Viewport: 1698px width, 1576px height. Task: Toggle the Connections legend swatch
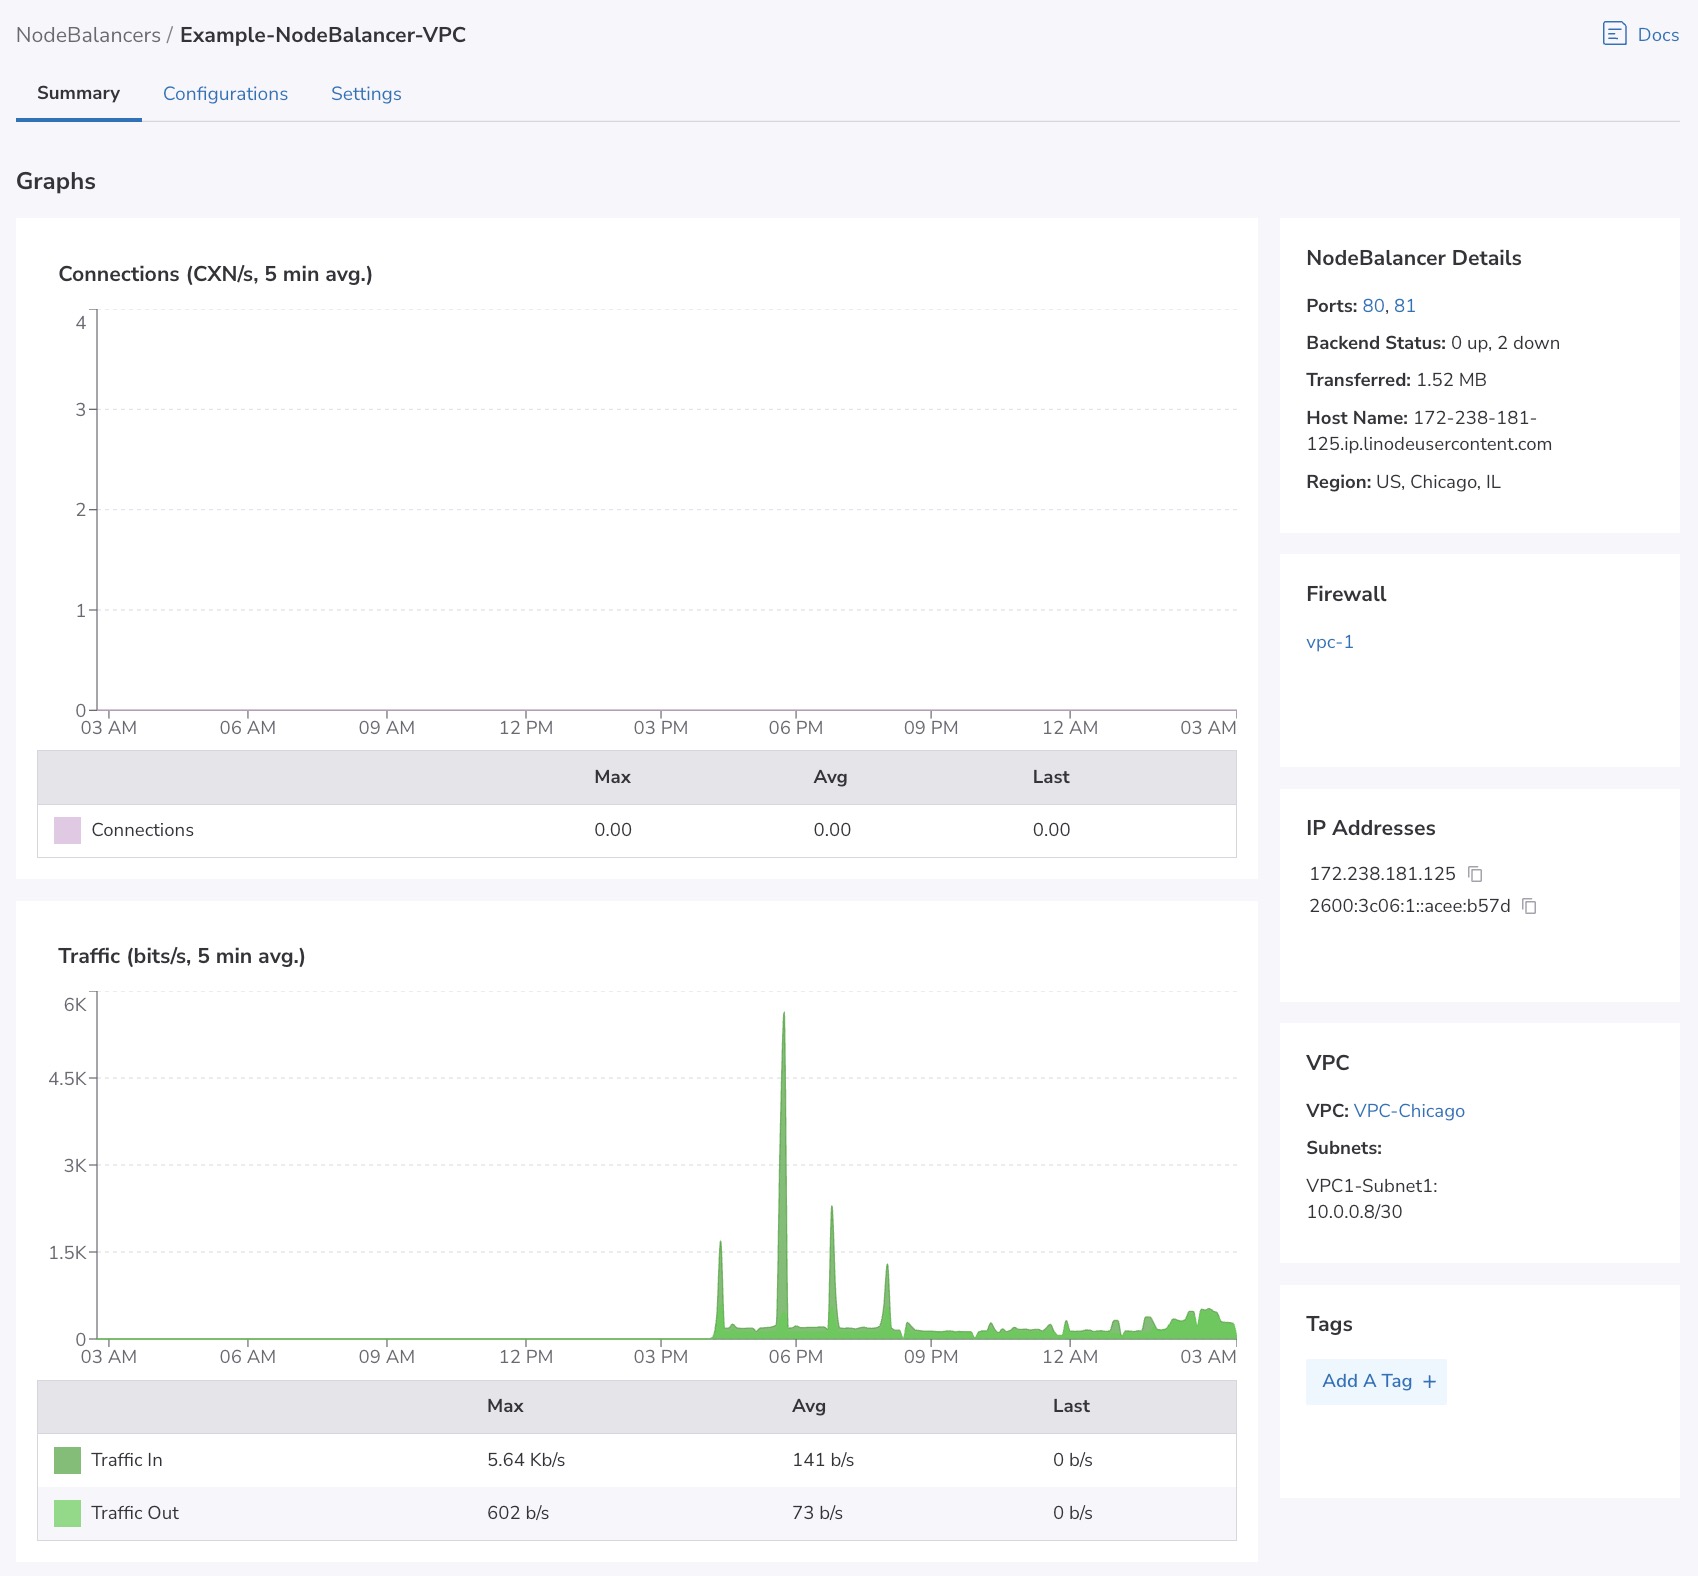(67, 830)
